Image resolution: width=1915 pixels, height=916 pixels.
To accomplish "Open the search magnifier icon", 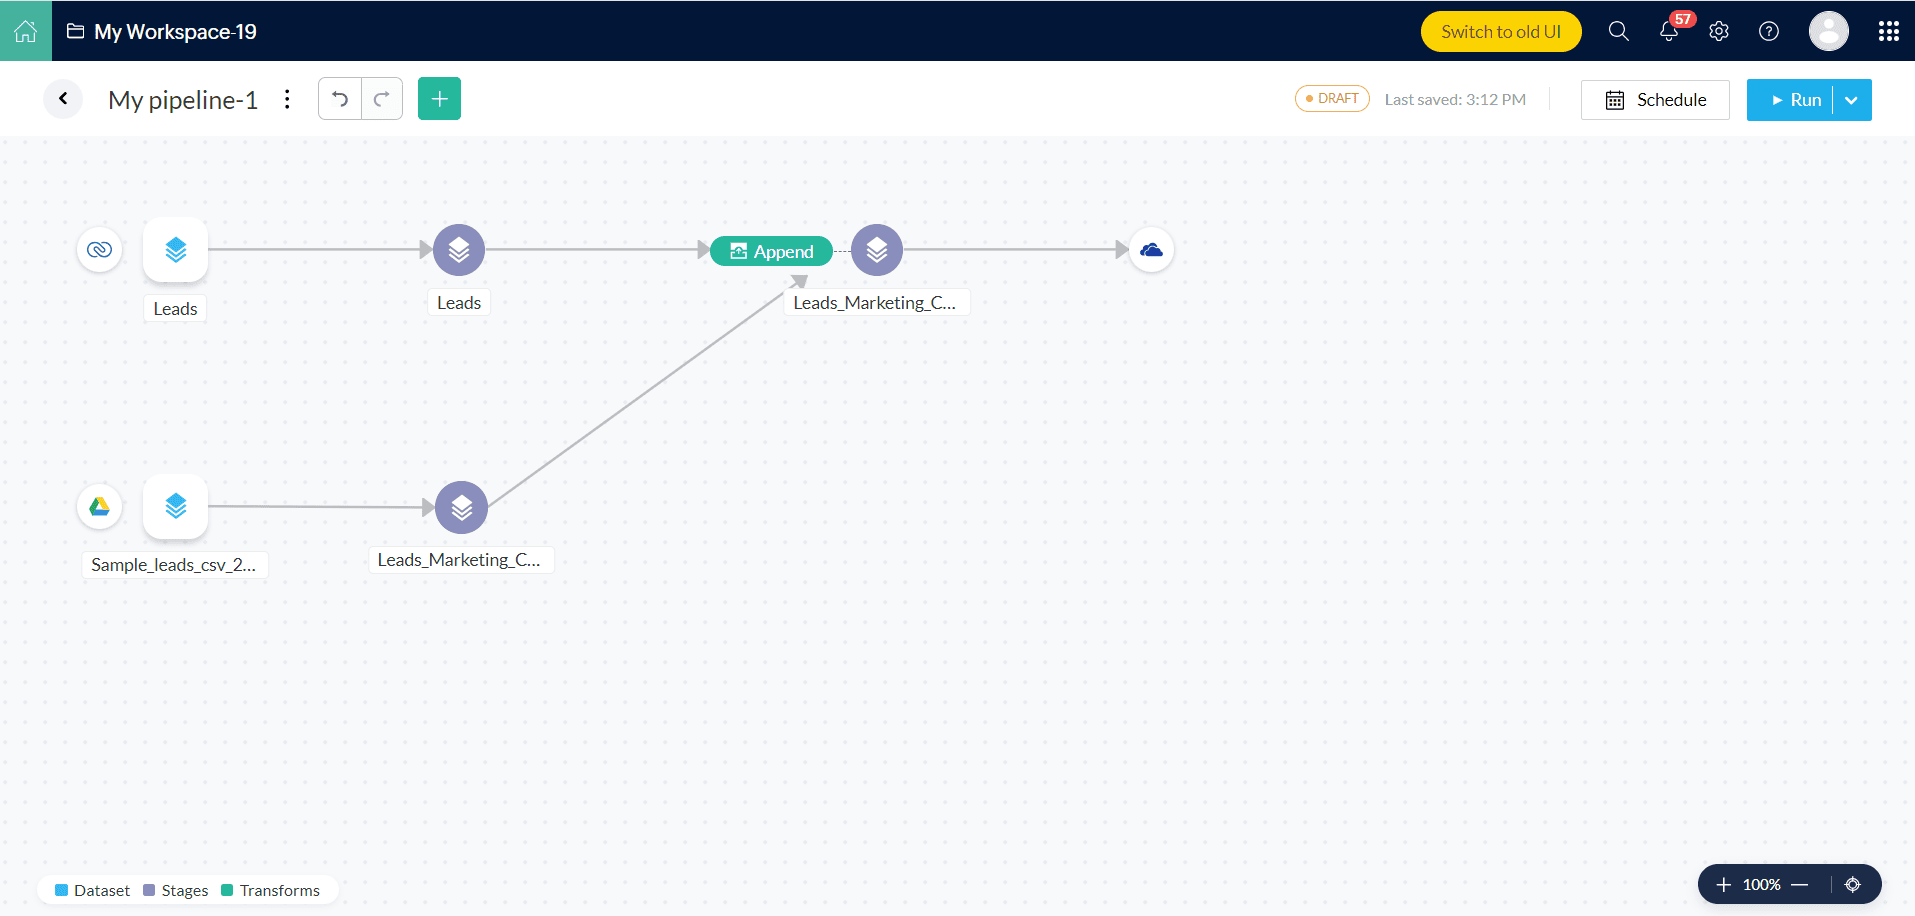I will pyautogui.click(x=1619, y=32).
